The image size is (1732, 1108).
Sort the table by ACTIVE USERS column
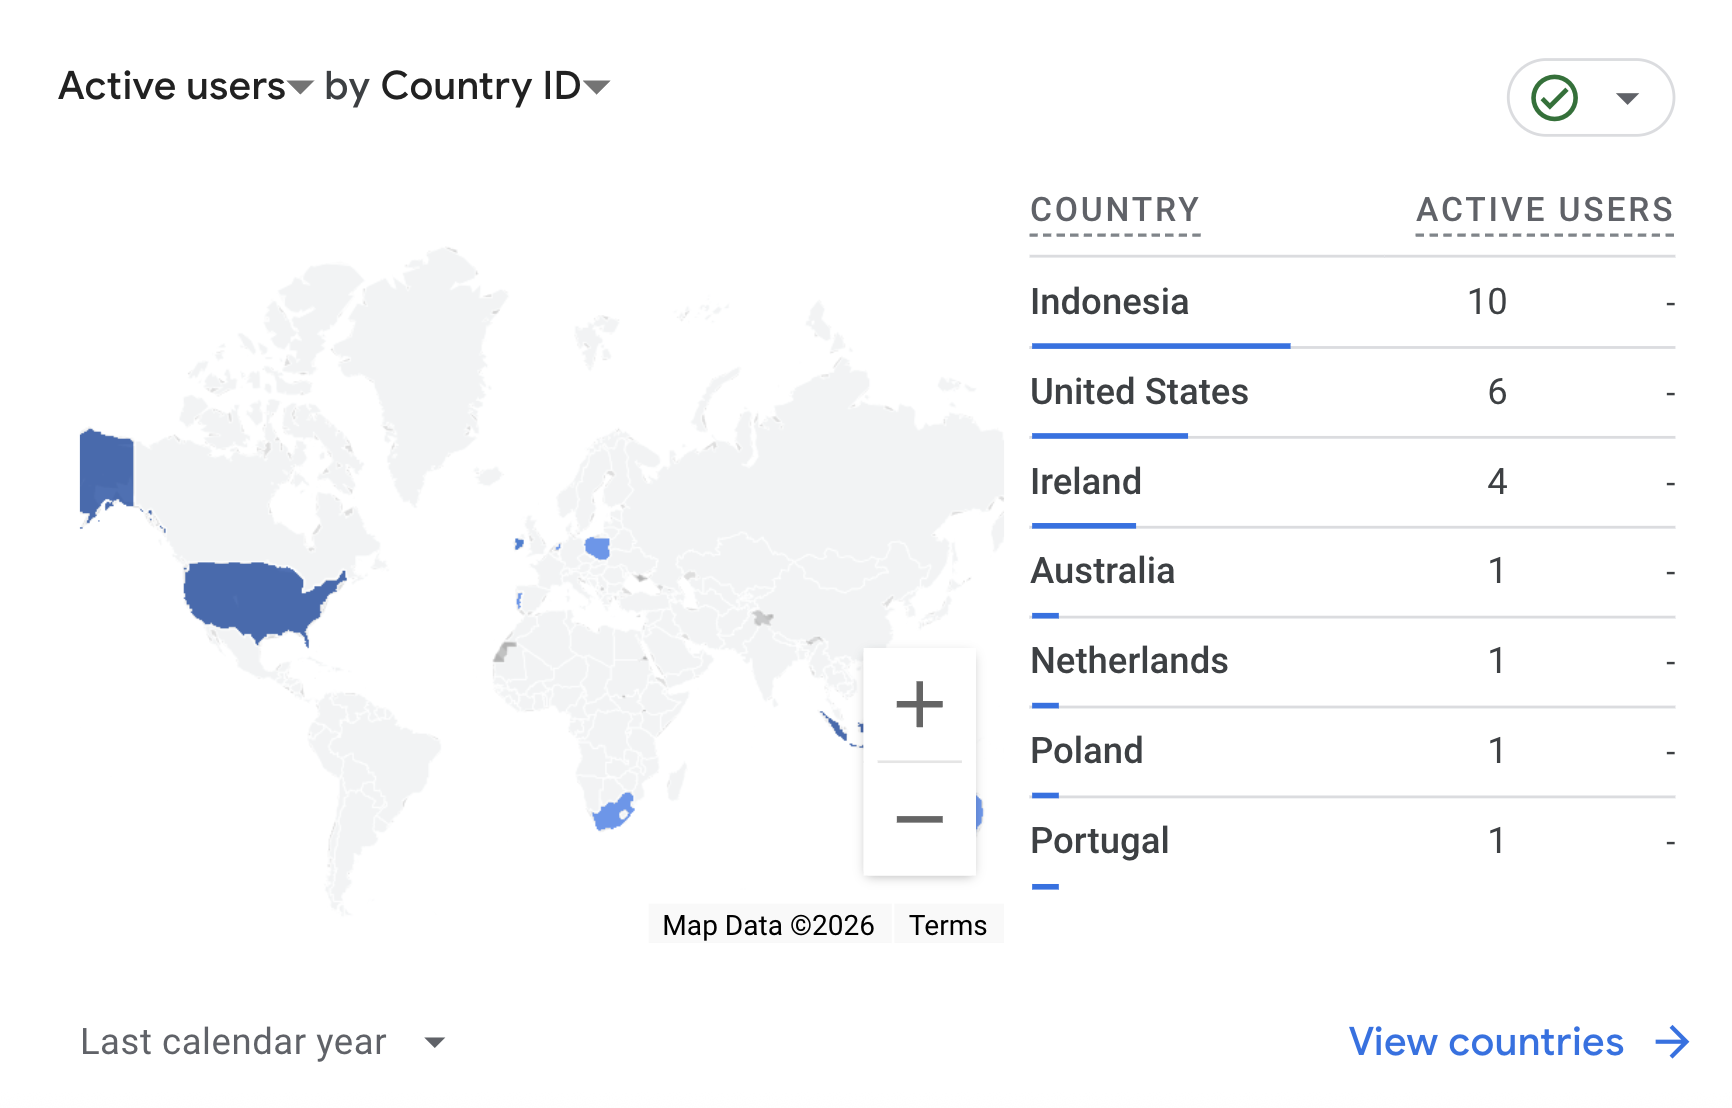tap(1544, 210)
